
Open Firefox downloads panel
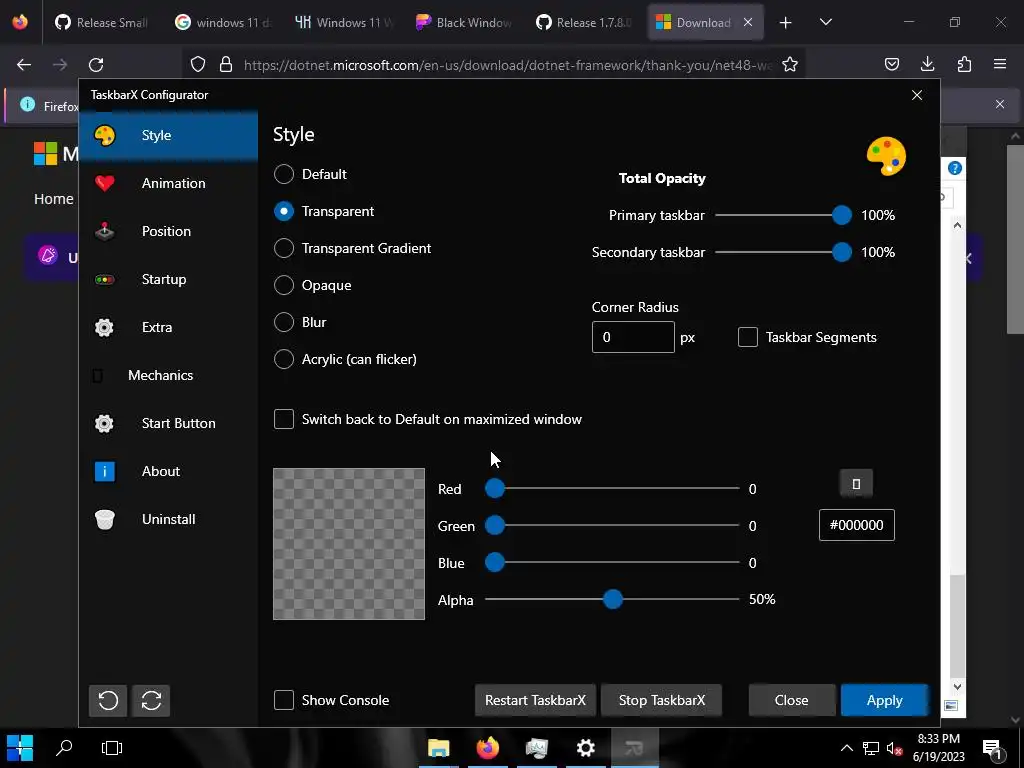pos(927,64)
